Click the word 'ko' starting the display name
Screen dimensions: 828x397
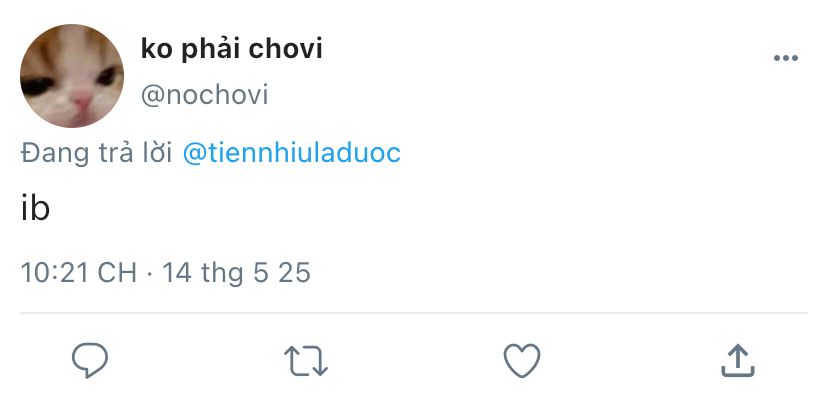[156, 50]
